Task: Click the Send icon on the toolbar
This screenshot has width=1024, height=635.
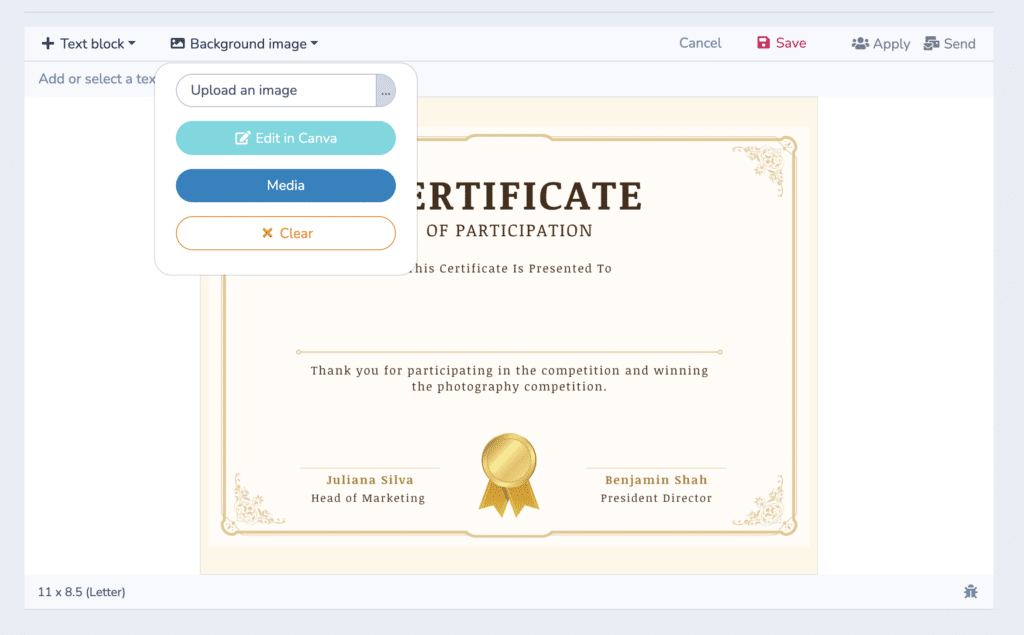Action: 930,43
